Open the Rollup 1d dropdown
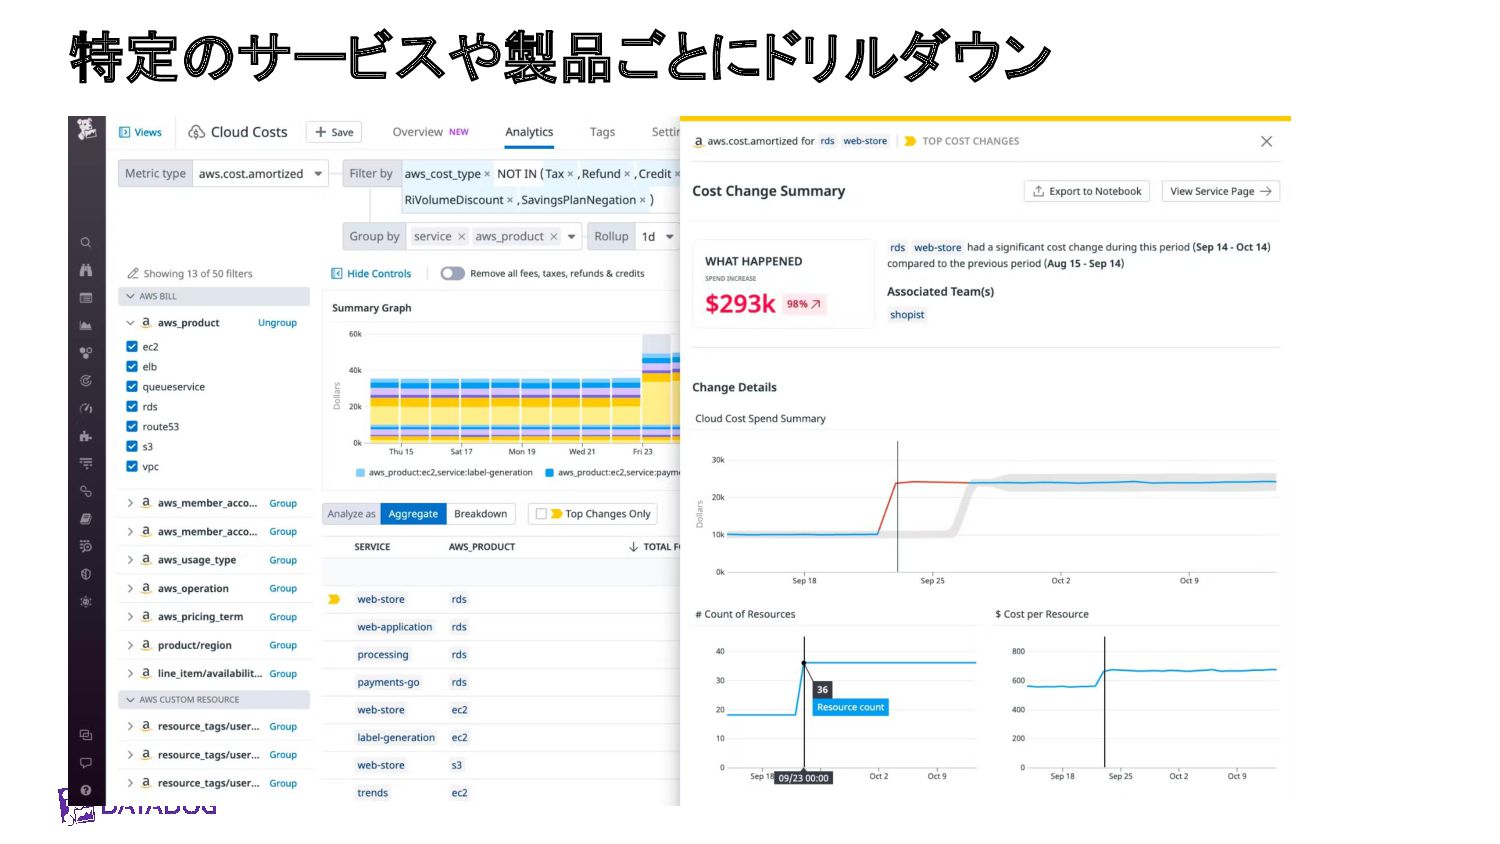The width and height of the screenshot is (1500, 844). click(x=657, y=237)
